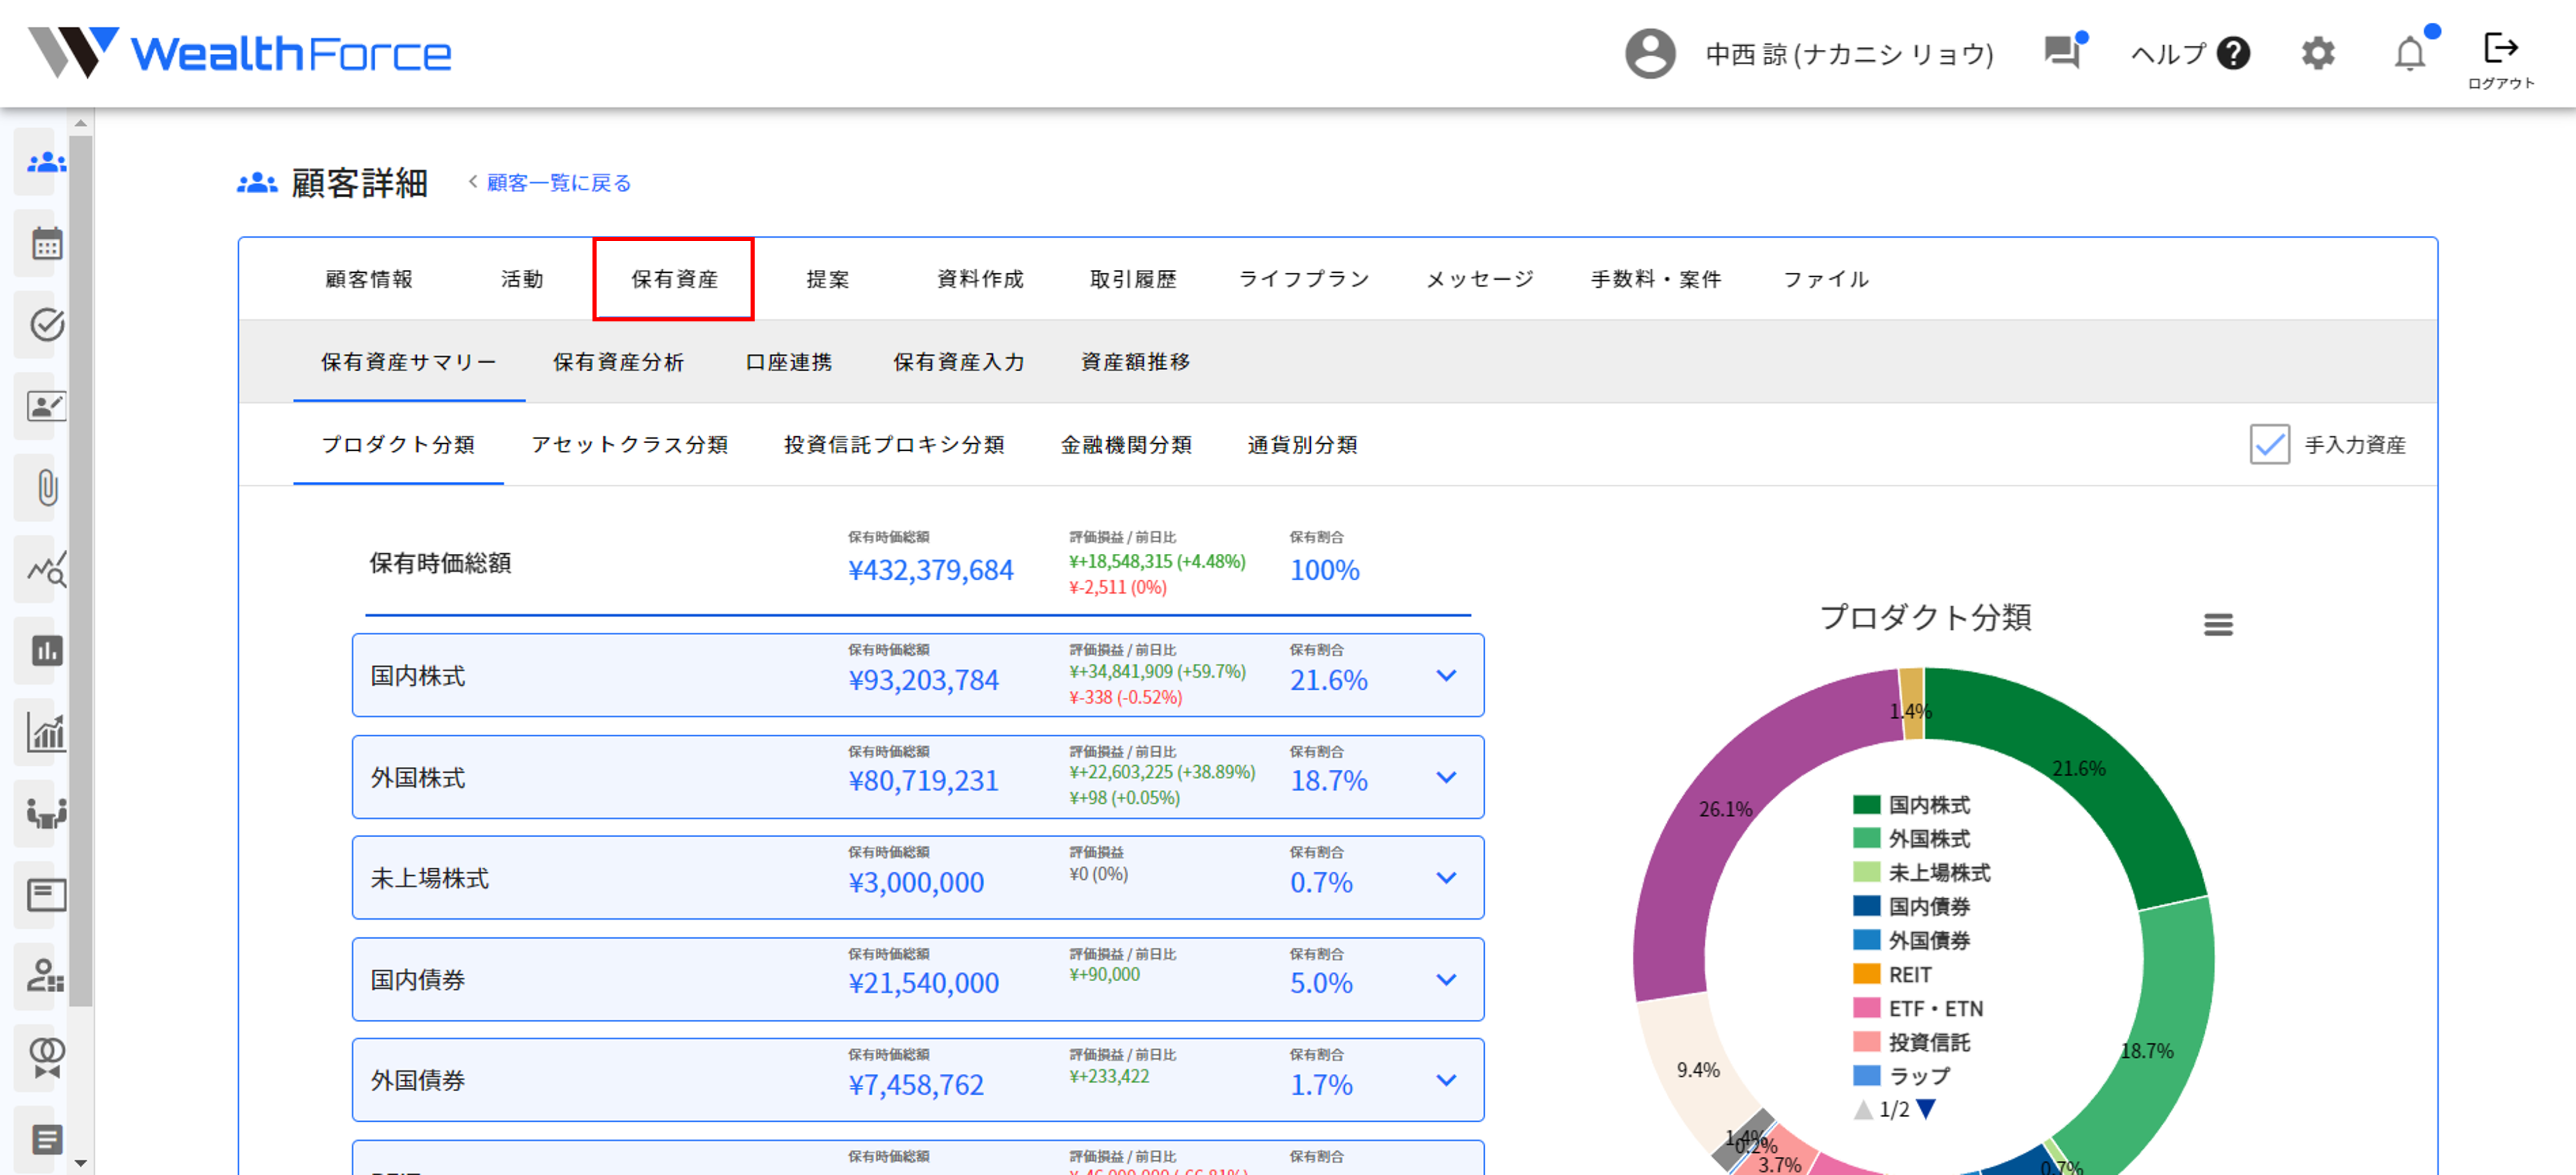Switch to the 取引履歴 tab
The image size is (2576, 1175).
[1132, 279]
